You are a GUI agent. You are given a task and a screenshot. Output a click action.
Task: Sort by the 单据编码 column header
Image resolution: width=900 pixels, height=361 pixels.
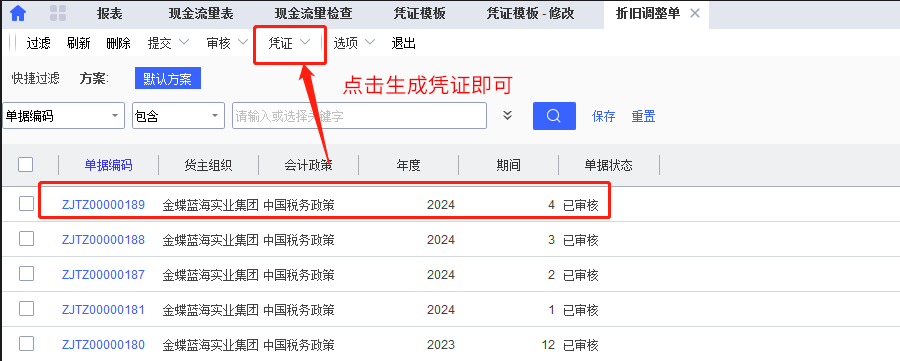click(108, 165)
